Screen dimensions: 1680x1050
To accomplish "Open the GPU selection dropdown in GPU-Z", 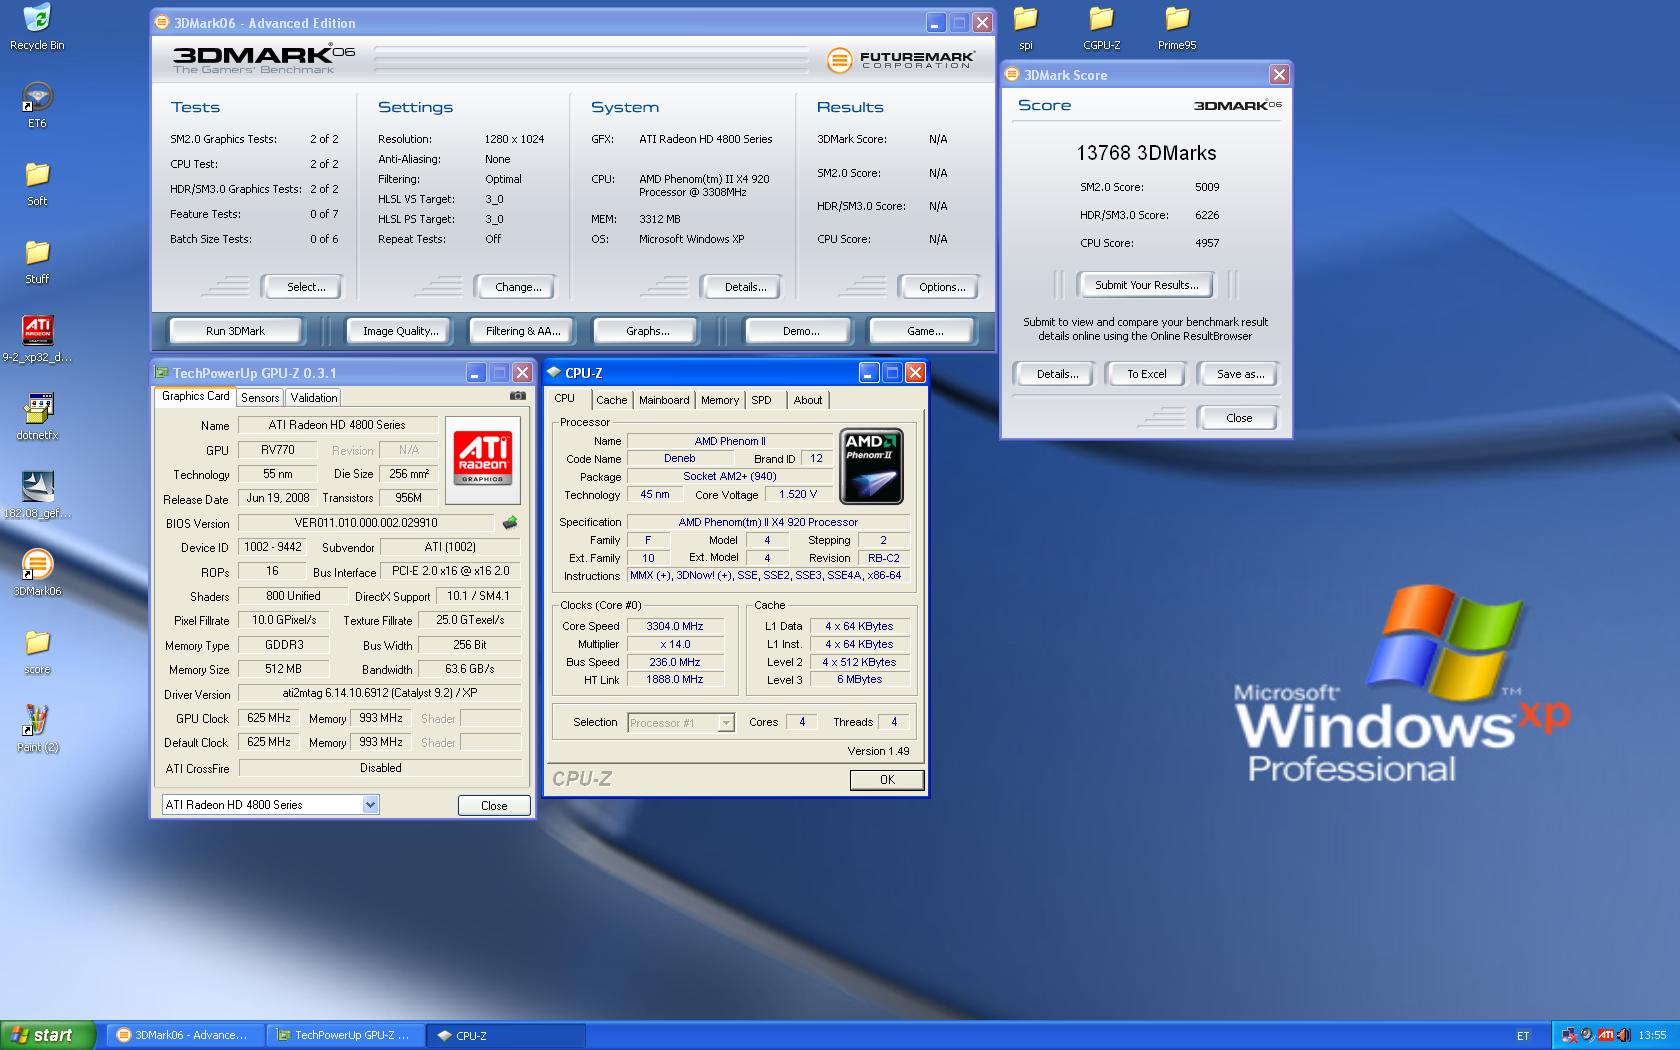I will pyautogui.click(x=370, y=804).
